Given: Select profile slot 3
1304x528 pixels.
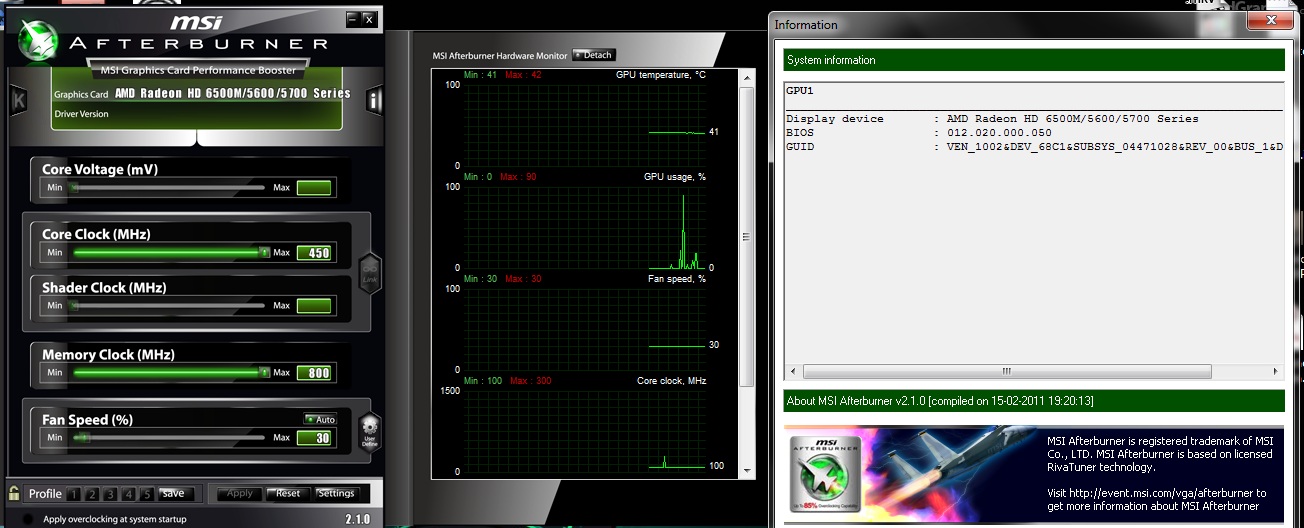Looking at the screenshot, I should pyautogui.click(x=111, y=494).
